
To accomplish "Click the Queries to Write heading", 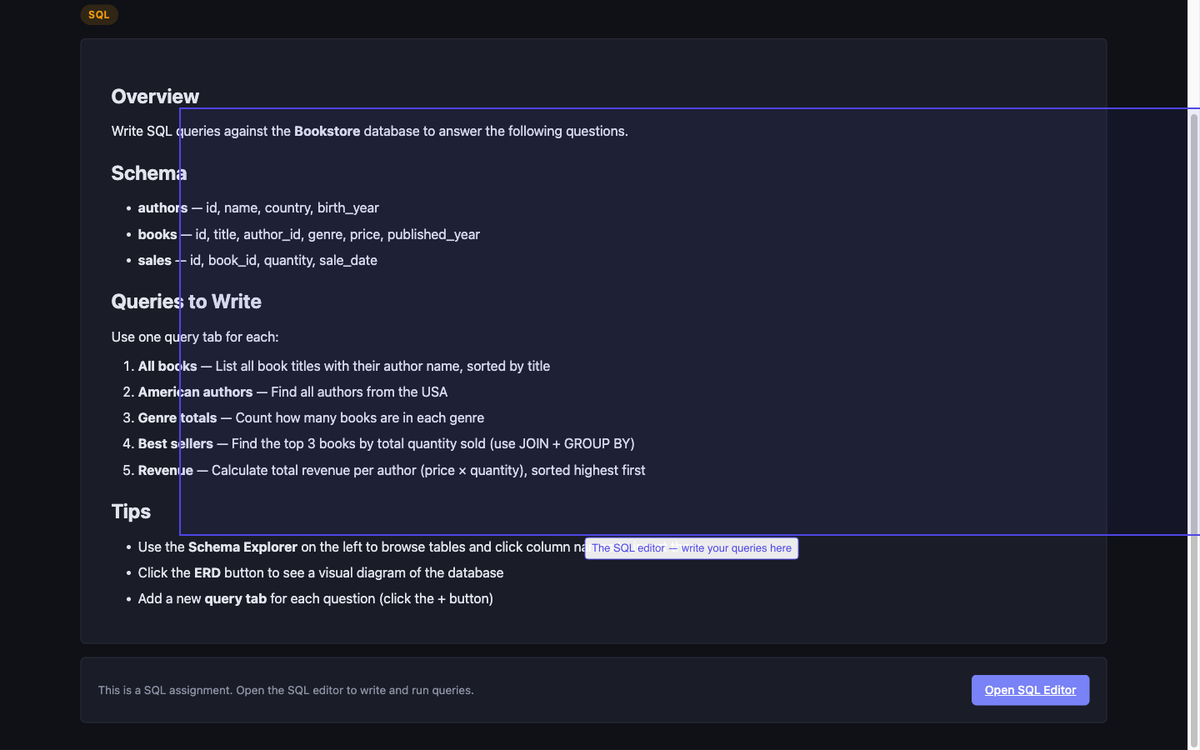I will [x=186, y=301].
